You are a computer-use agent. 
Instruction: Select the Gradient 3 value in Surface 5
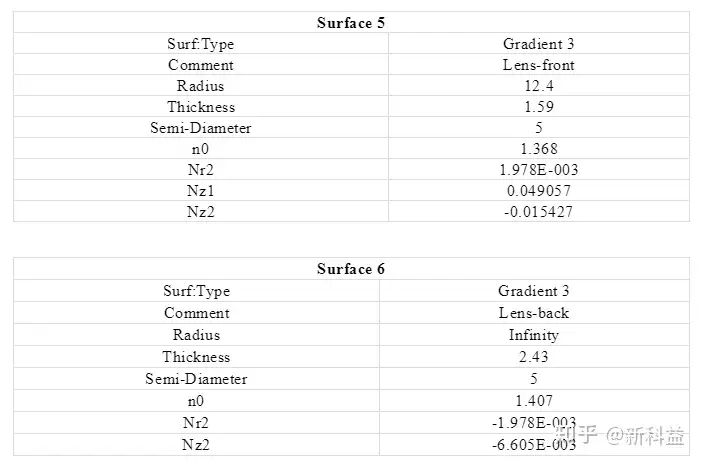pos(539,44)
